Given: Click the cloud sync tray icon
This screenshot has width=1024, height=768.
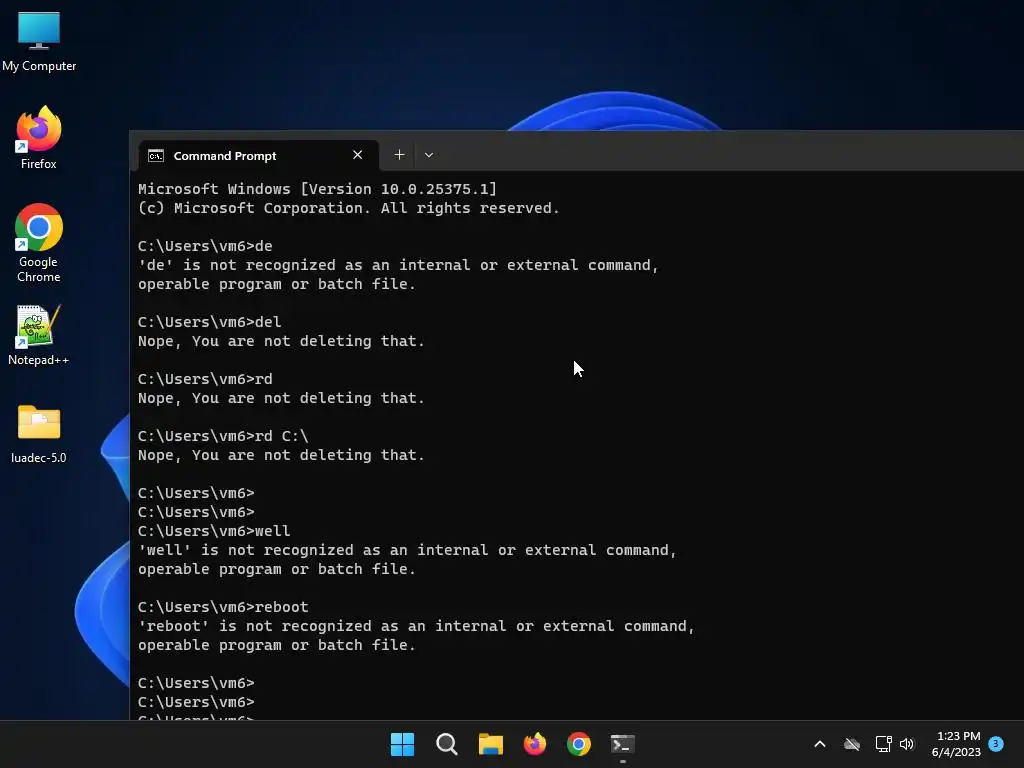Looking at the screenshot, I should coord(852,744).
